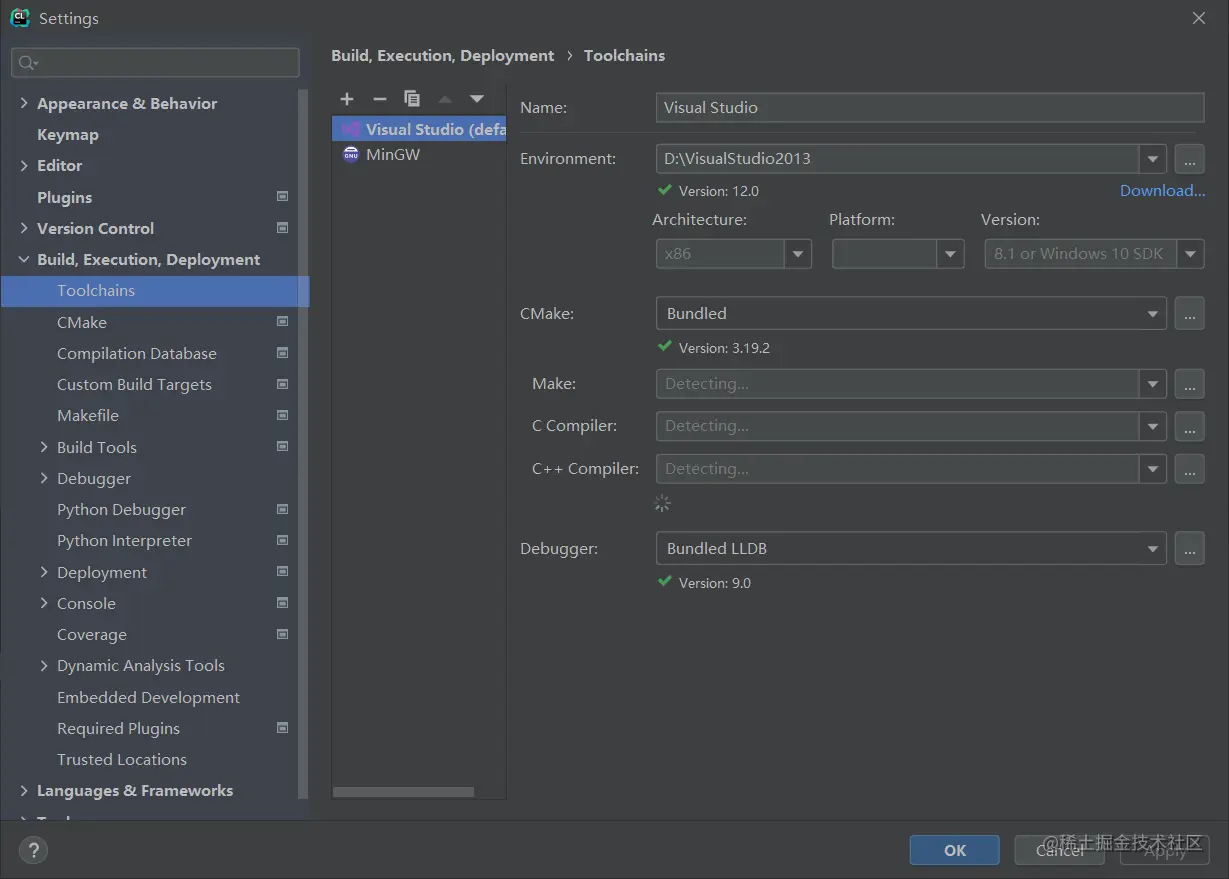
Task: Go to Build, Execution, Deployment breadcrumb
Action: (442, 55)
